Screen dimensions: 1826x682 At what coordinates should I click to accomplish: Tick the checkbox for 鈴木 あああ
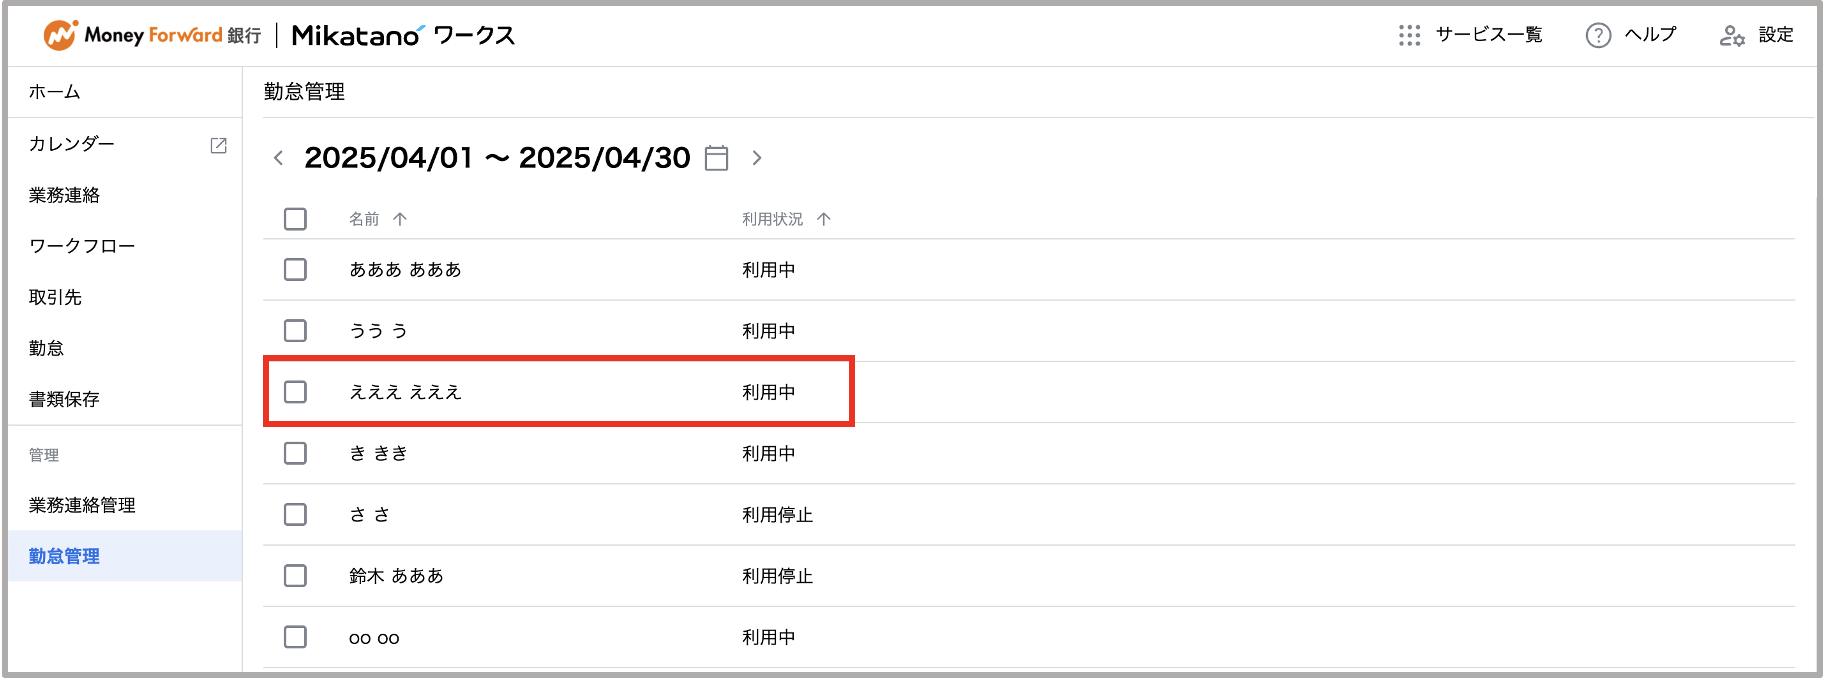(295, 576)
